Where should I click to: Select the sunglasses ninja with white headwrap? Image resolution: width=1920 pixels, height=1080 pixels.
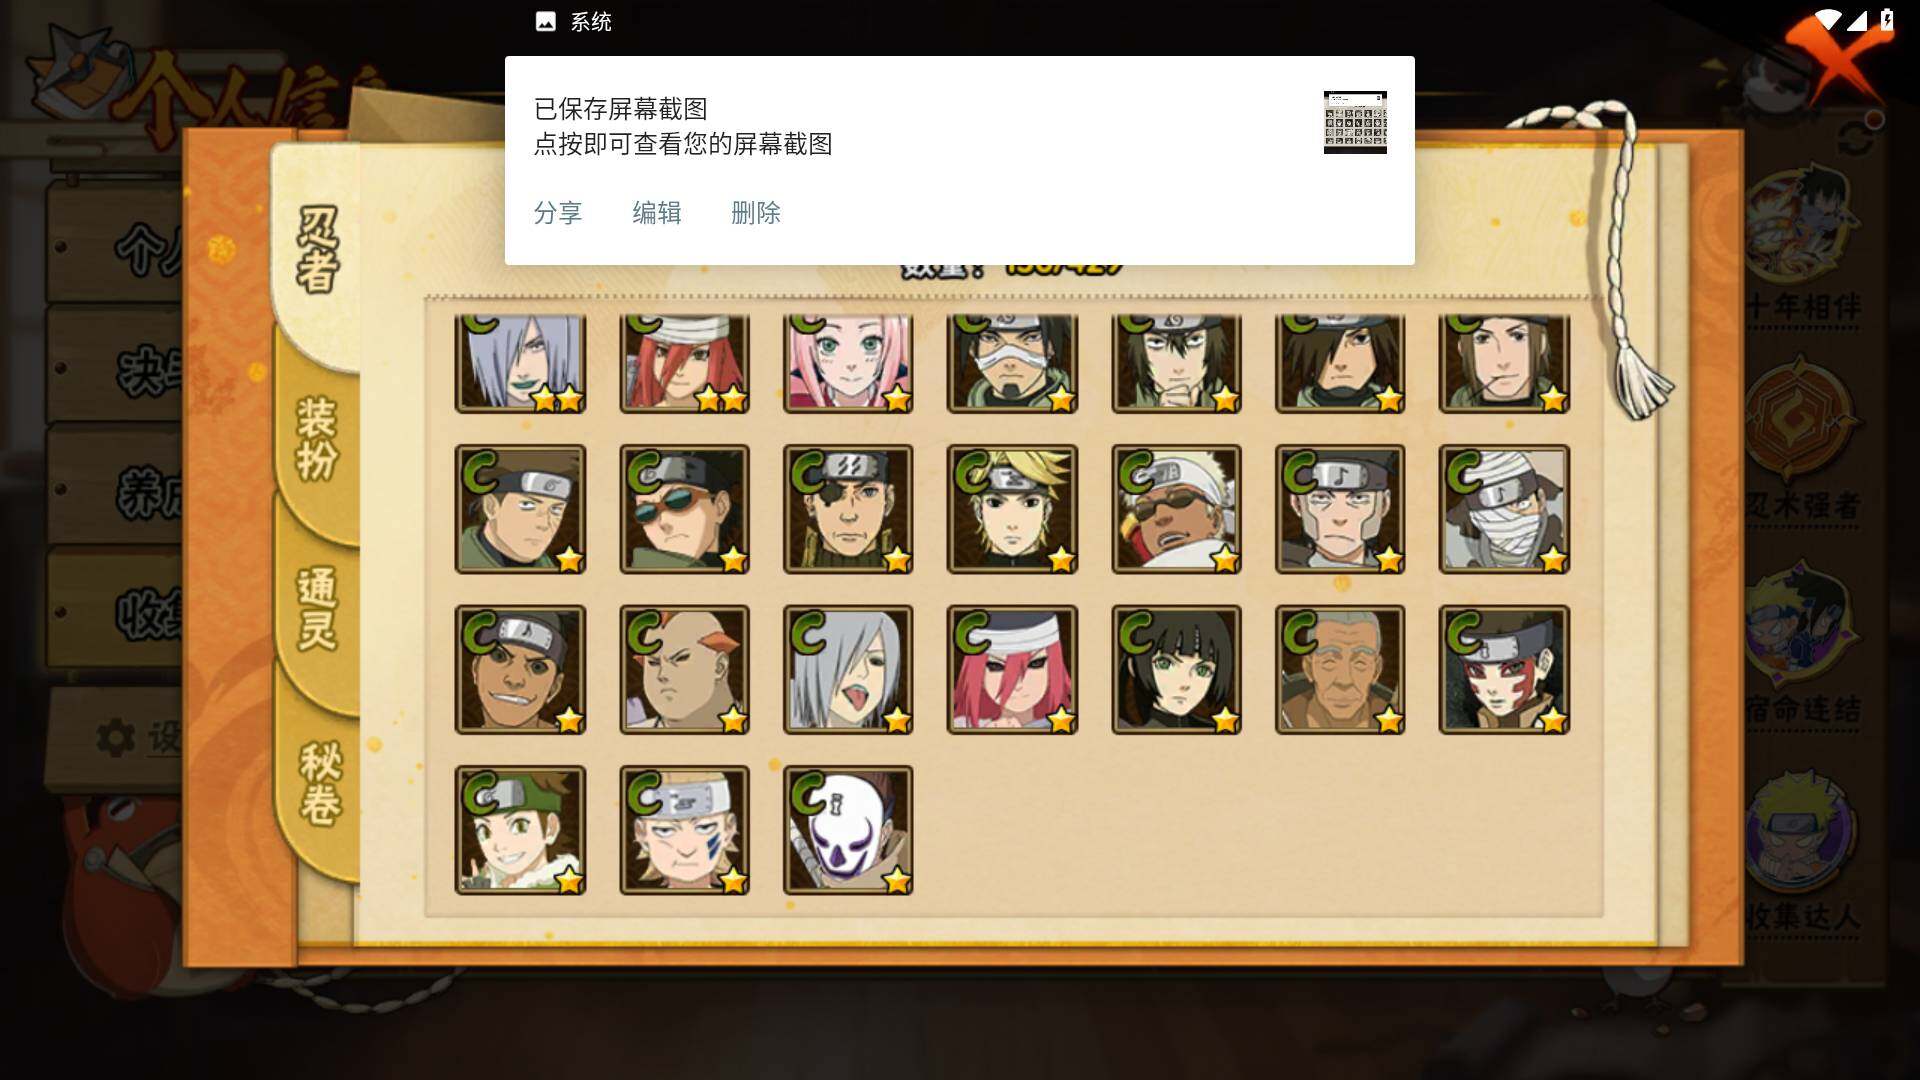click(x=1176, y=510)
